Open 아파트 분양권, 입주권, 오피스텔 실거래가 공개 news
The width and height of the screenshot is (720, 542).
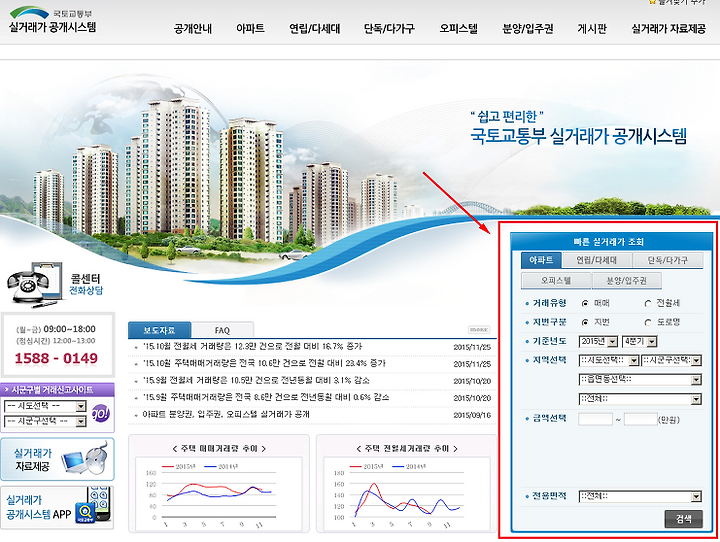(226, 414)
